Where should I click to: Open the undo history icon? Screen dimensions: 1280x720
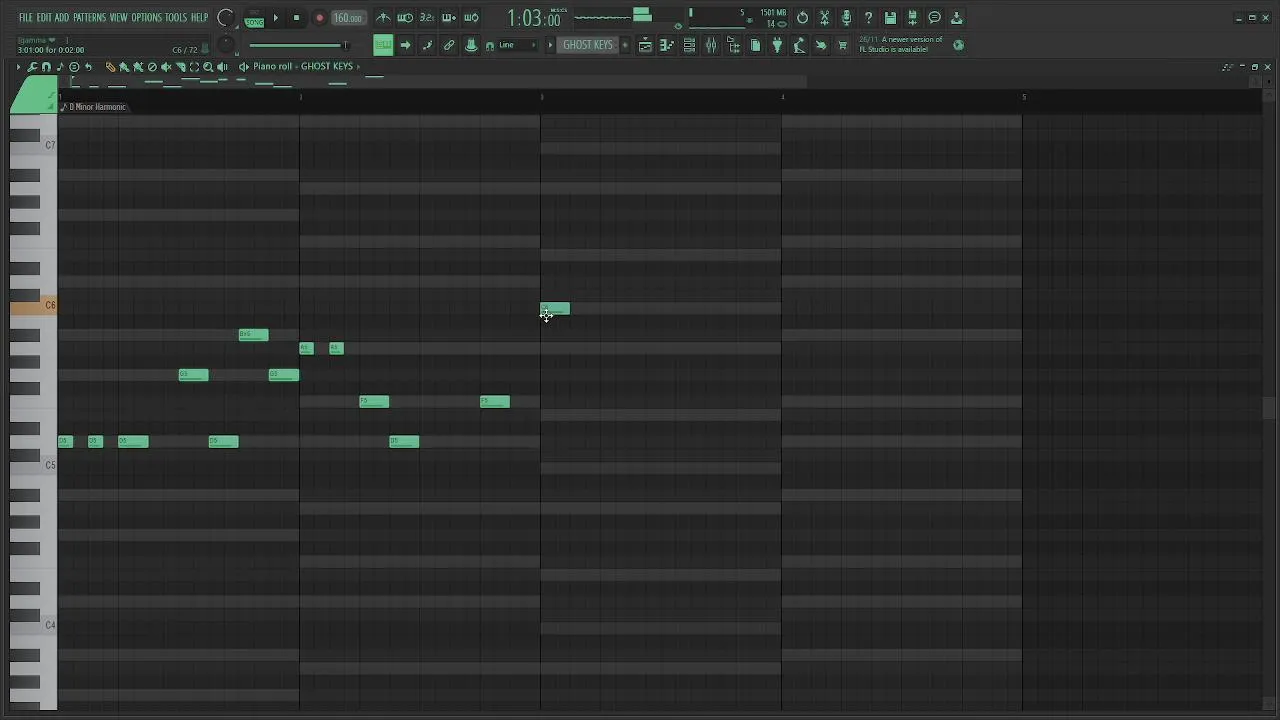(x=802, y=18)
